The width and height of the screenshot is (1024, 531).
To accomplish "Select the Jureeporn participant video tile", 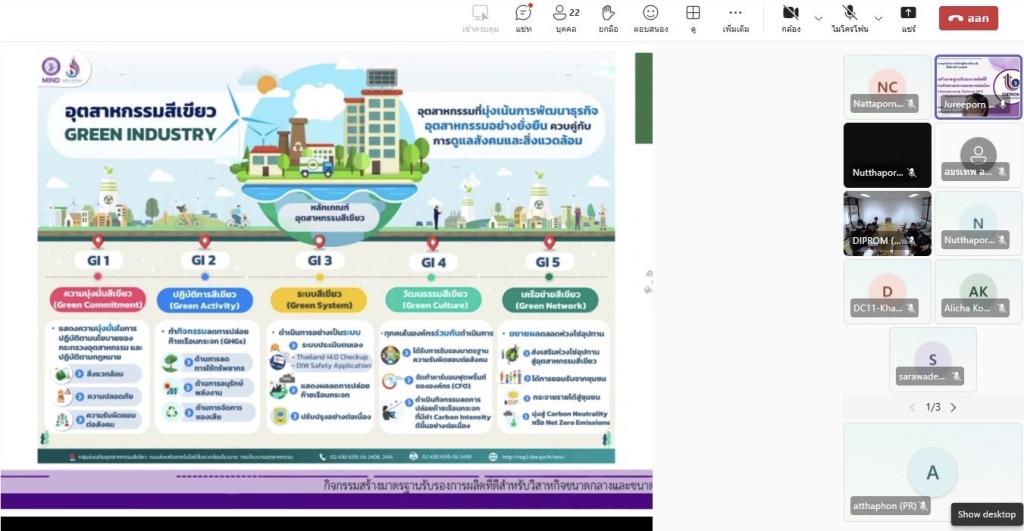I will 978,86.
